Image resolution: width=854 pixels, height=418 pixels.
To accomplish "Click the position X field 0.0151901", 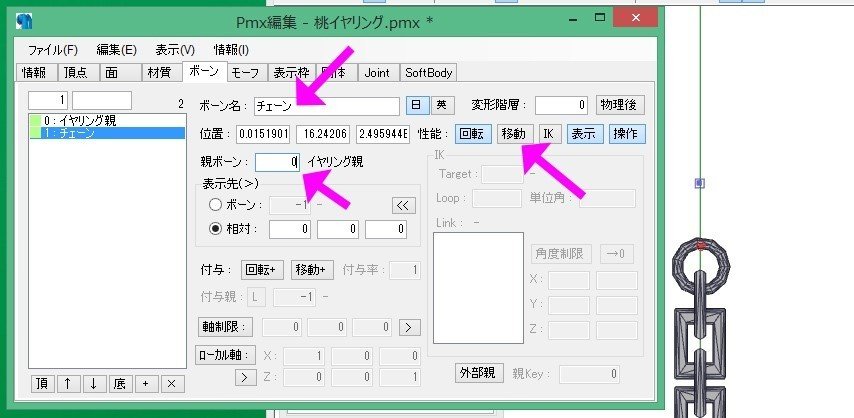I will tap(264, 134).
